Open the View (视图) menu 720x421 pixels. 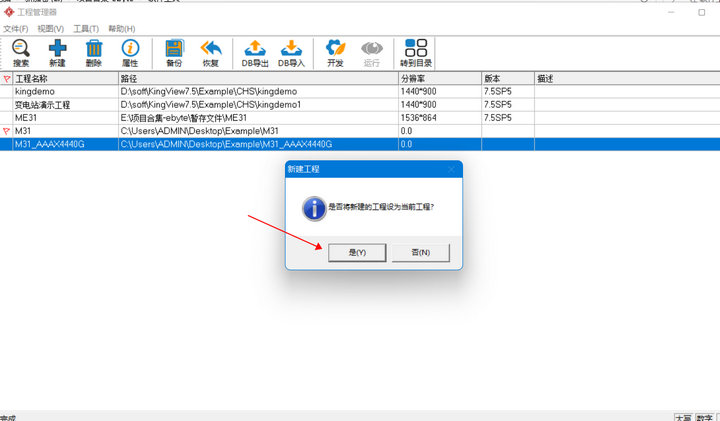coord(50,29)
